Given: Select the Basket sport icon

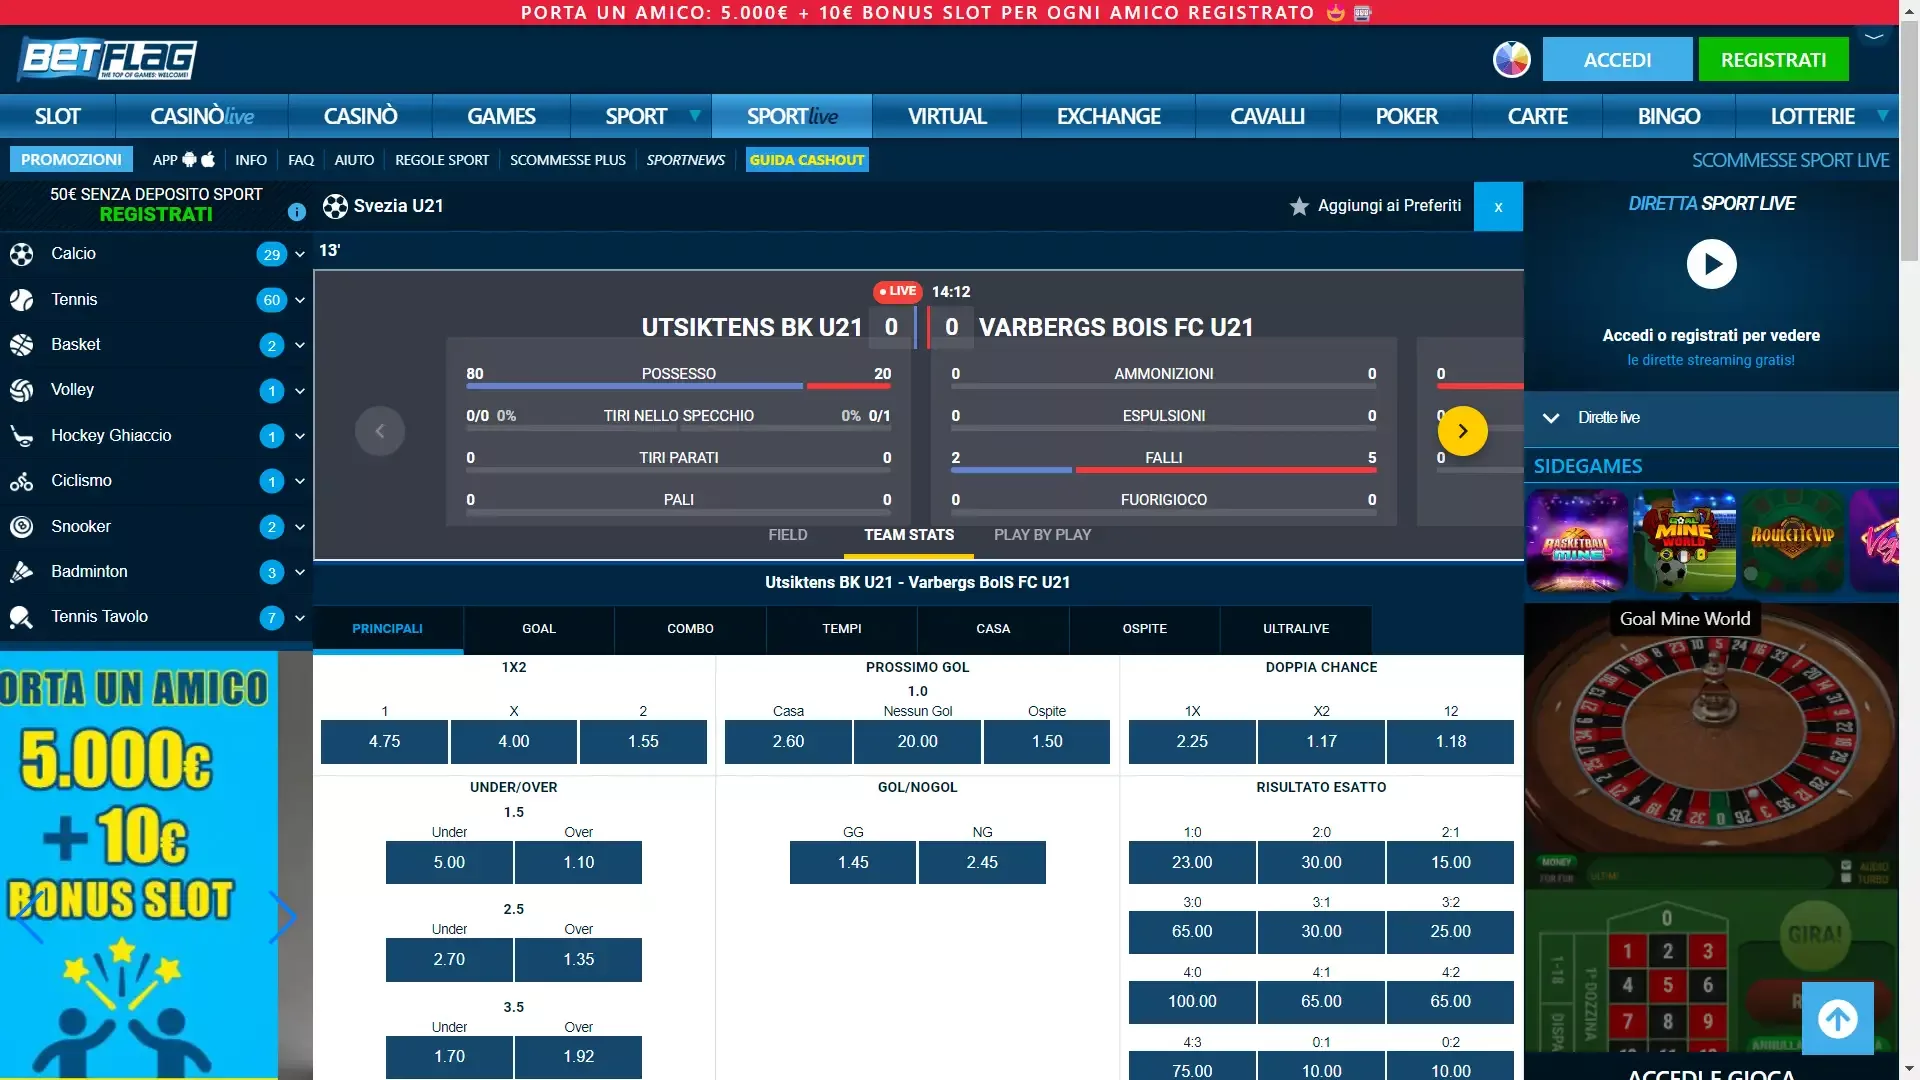Looking at the screenshot, I should pos(22,344).
